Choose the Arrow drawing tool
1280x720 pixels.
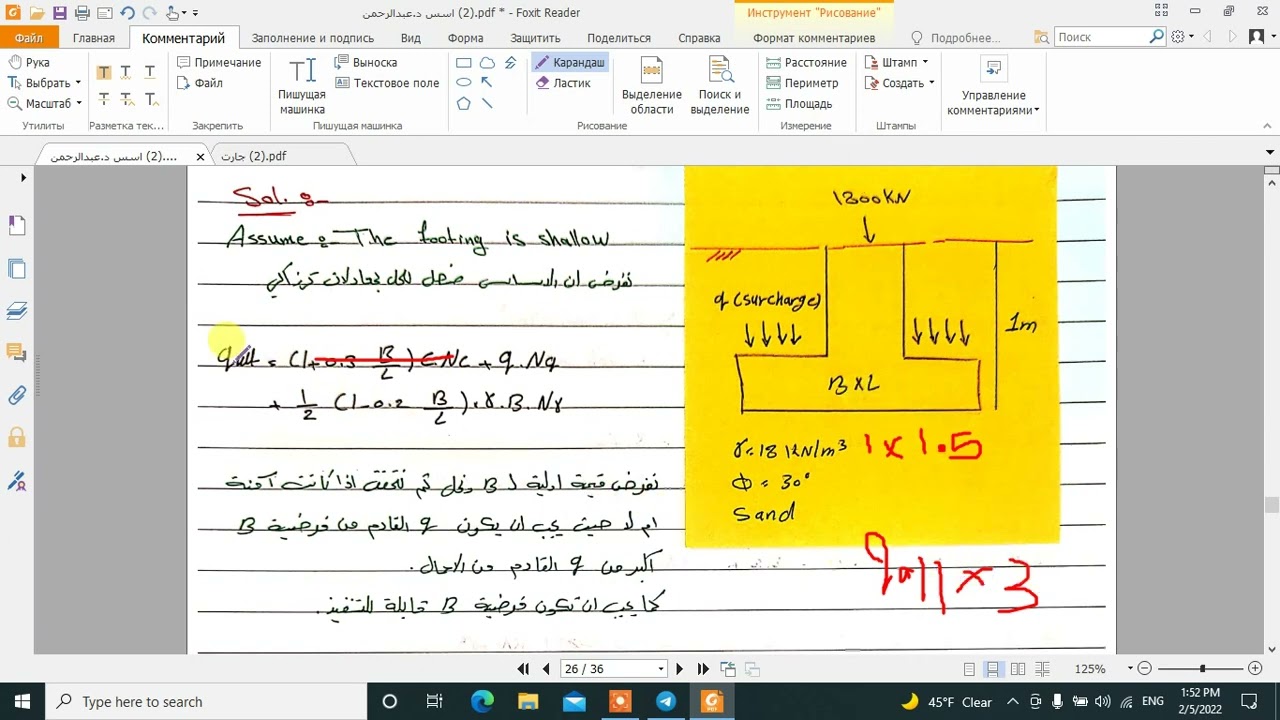pos(487,83)
